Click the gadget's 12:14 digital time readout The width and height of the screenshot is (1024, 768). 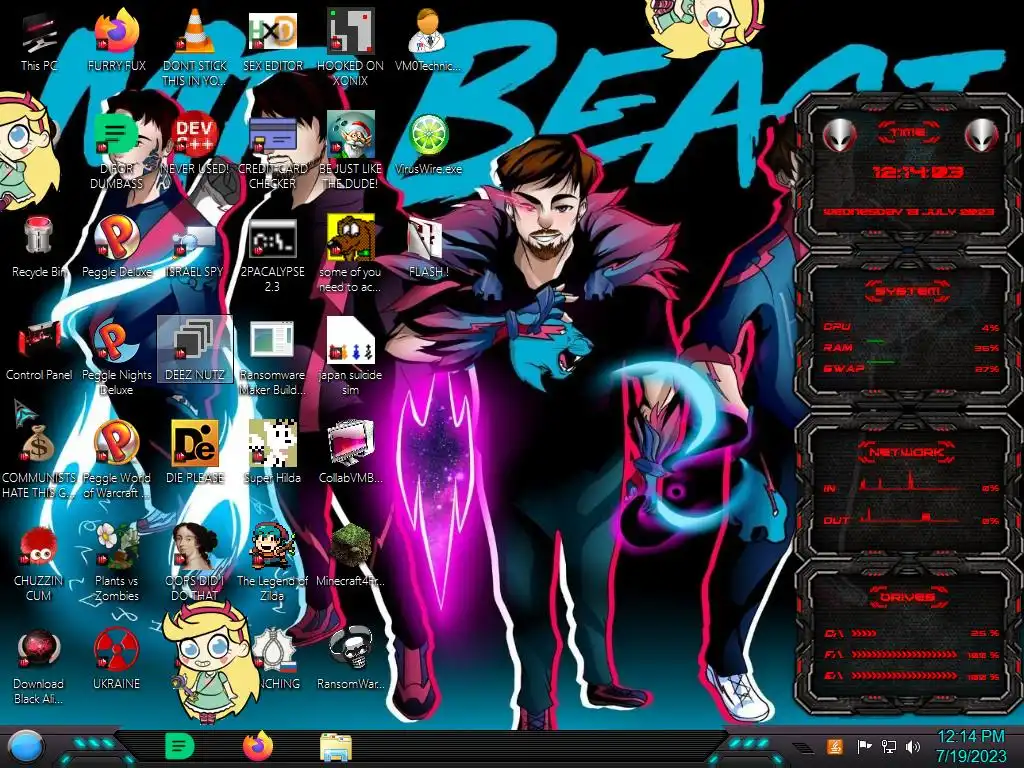point(918,172)
